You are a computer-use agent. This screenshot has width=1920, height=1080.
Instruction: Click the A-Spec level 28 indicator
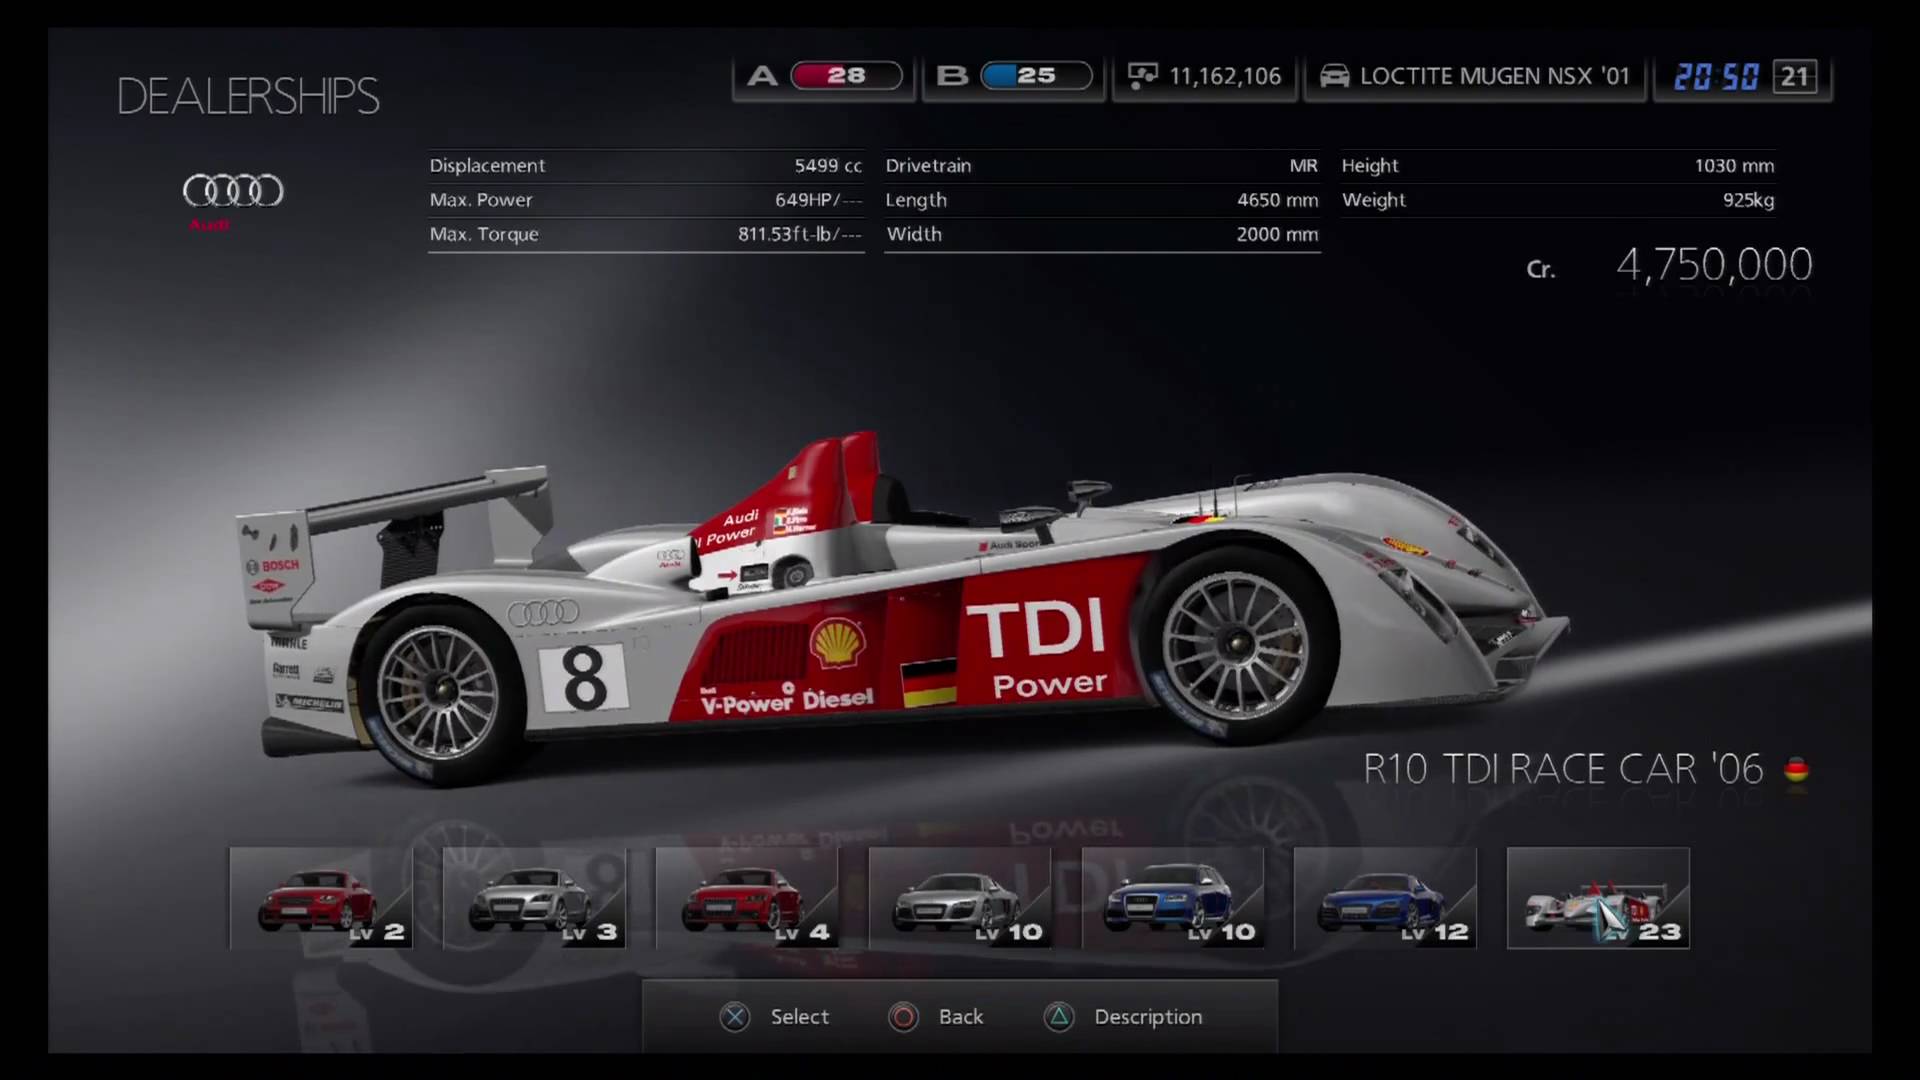click(845, 76)
